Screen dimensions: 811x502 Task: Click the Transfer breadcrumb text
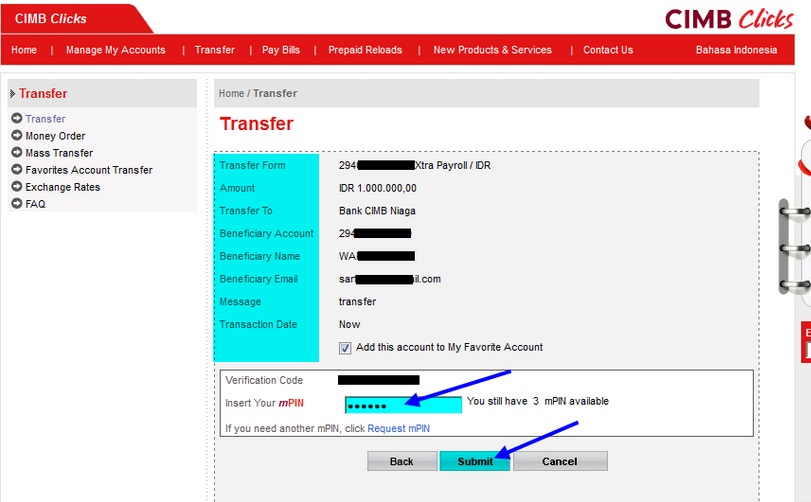tap(275, 94)
